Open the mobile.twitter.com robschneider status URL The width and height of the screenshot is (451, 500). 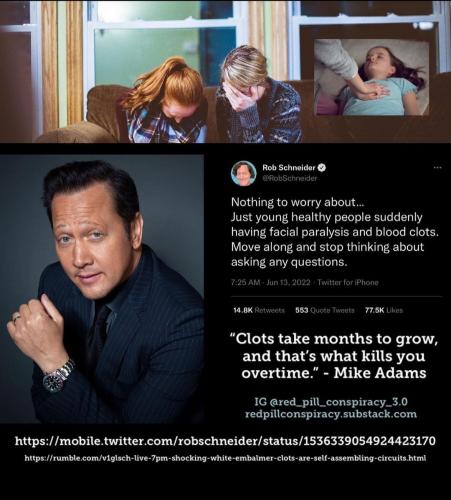pos(225,441)
